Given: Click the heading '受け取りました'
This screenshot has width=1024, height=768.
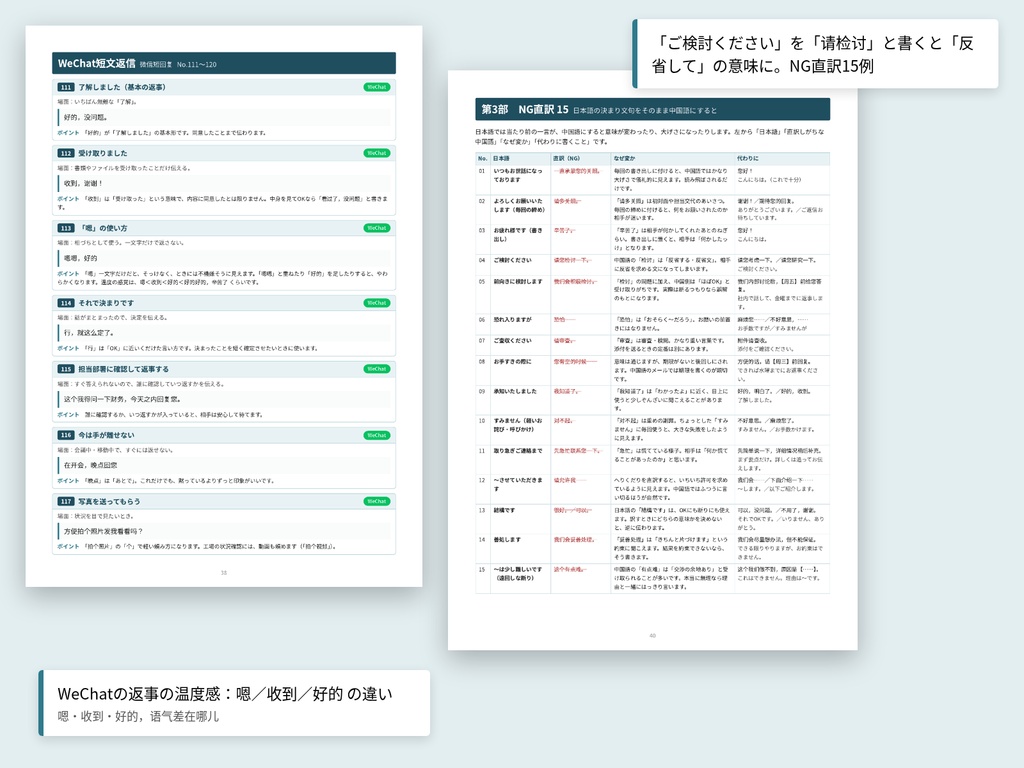Looking at the screenshot, I should [x=103, y=153].
